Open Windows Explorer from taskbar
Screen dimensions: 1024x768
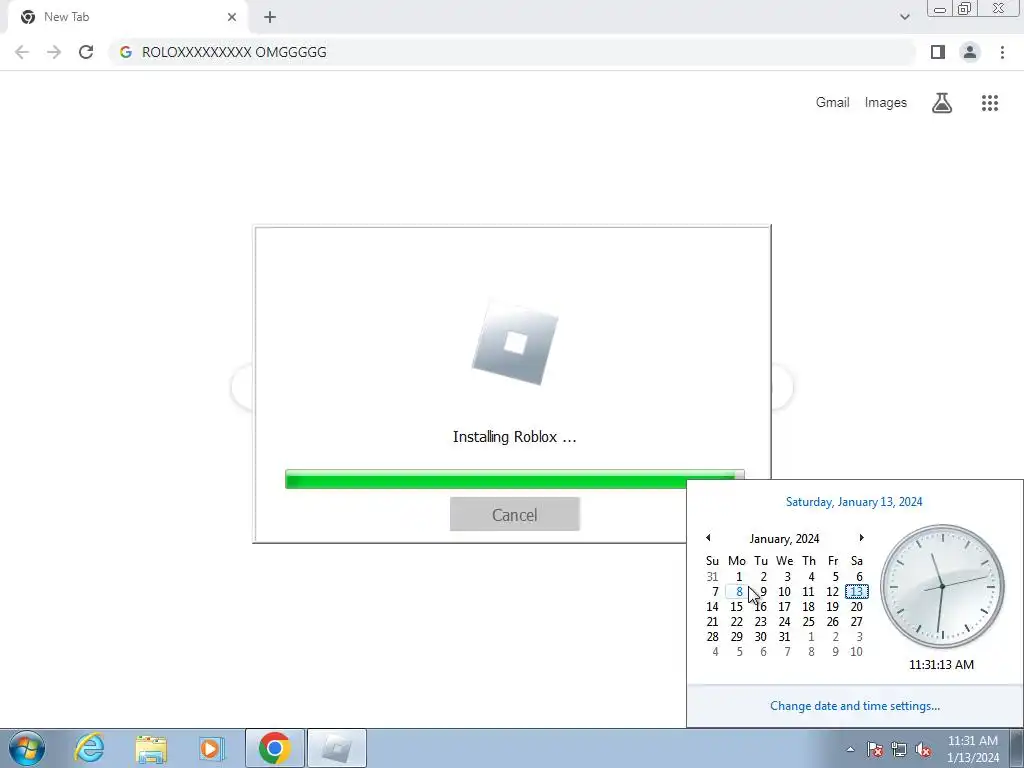point(151,748)
